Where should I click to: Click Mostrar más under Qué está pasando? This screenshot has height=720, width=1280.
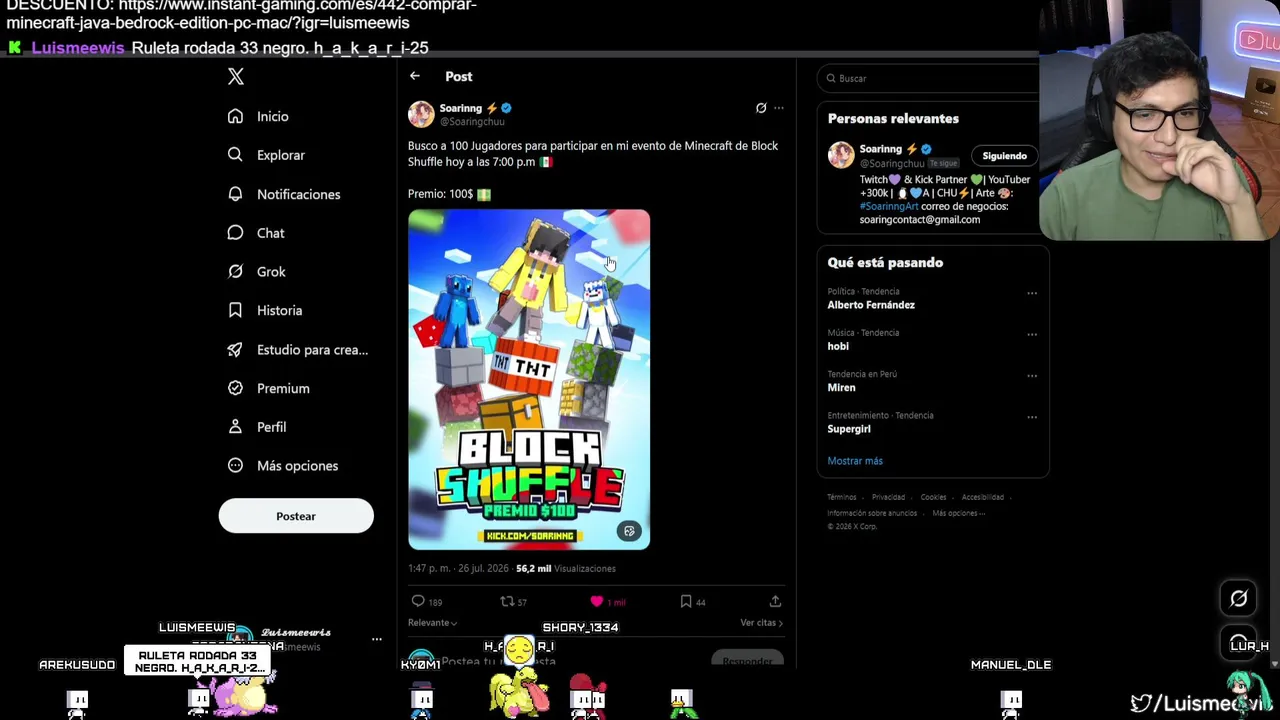click(x=855, y=461)
